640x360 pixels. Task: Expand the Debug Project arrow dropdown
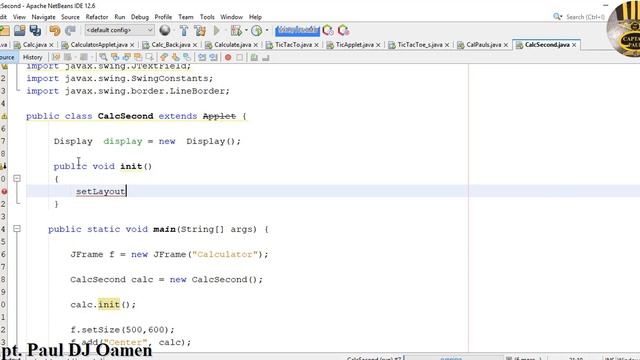click(x=246, y=30)
